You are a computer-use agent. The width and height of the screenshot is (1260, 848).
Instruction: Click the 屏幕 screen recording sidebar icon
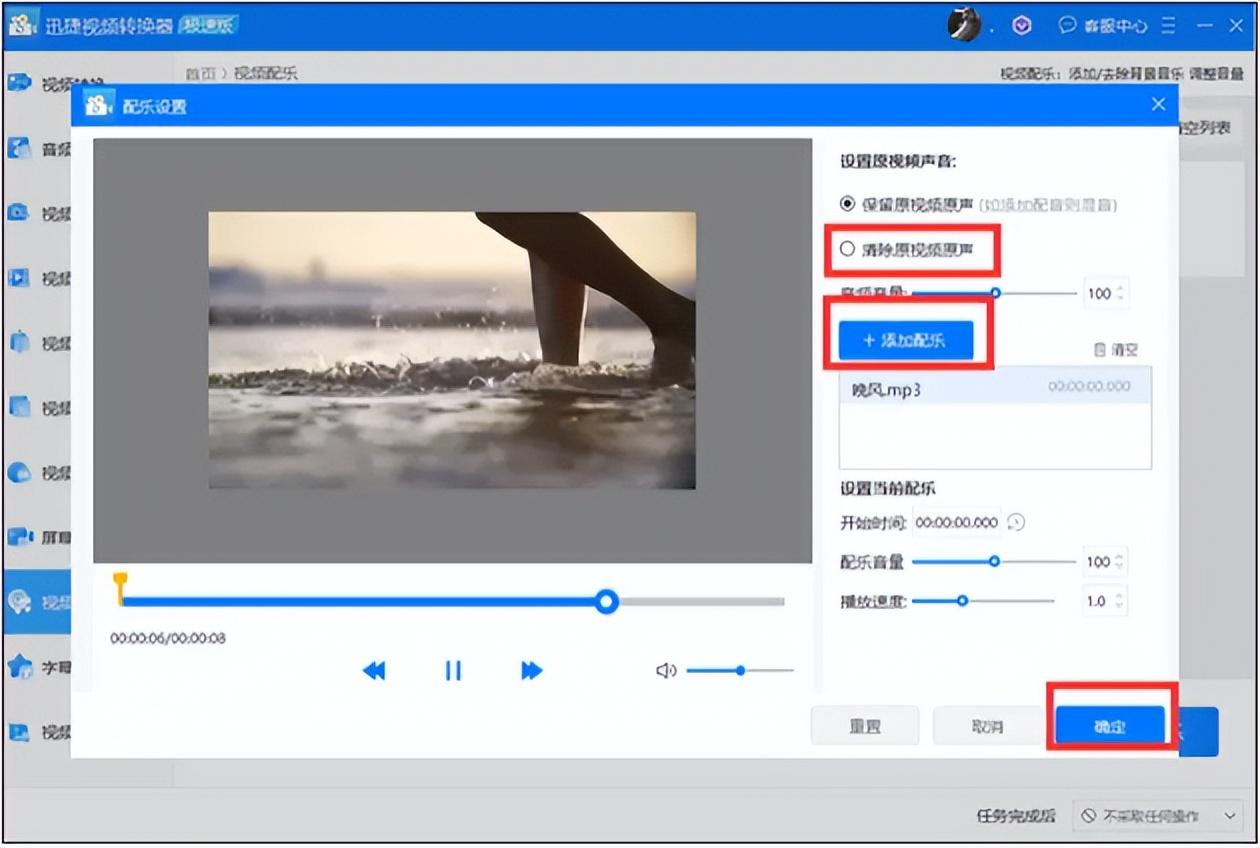click(20, 537)
